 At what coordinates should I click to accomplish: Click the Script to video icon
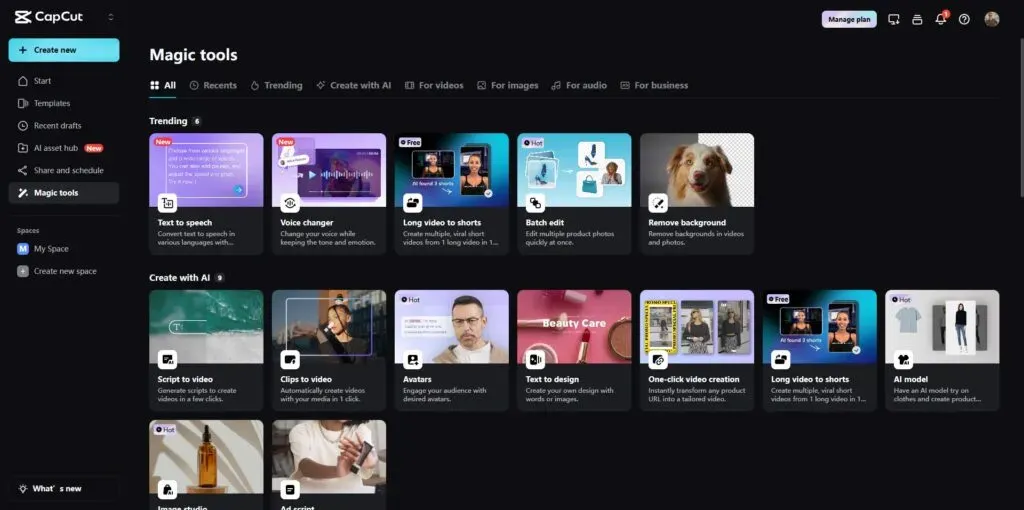pos(167,360)
